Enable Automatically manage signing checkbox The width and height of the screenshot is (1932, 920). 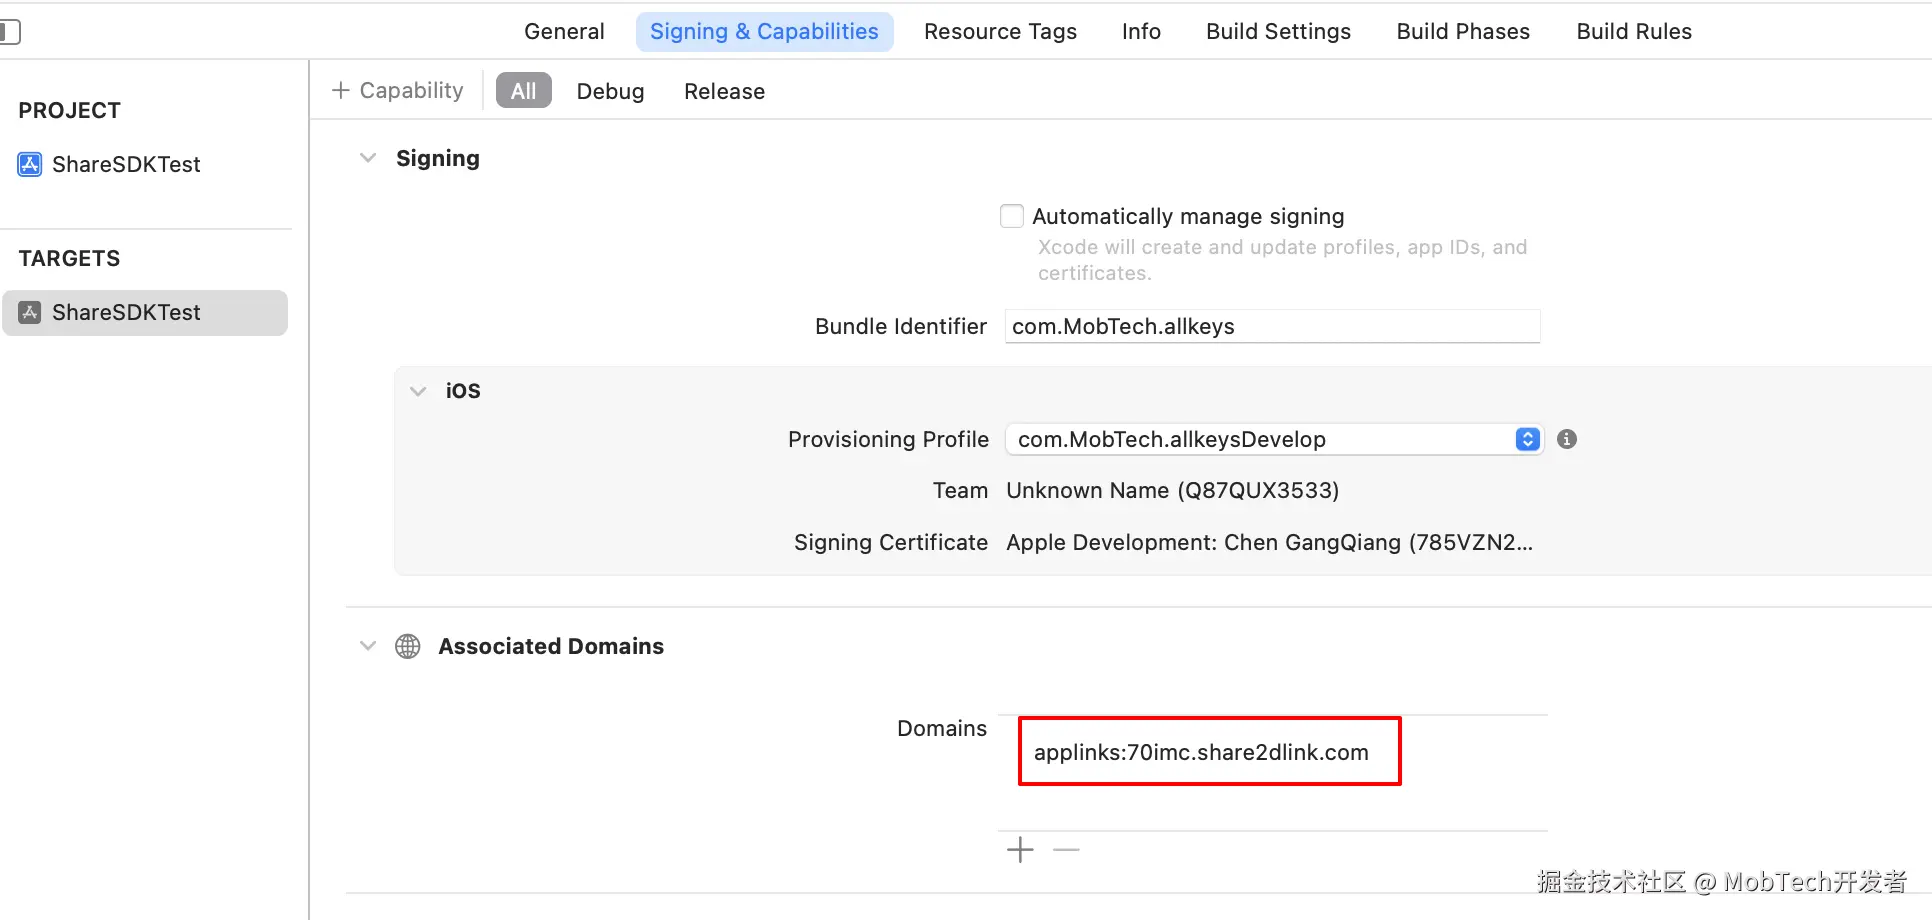coord(1012,216)
